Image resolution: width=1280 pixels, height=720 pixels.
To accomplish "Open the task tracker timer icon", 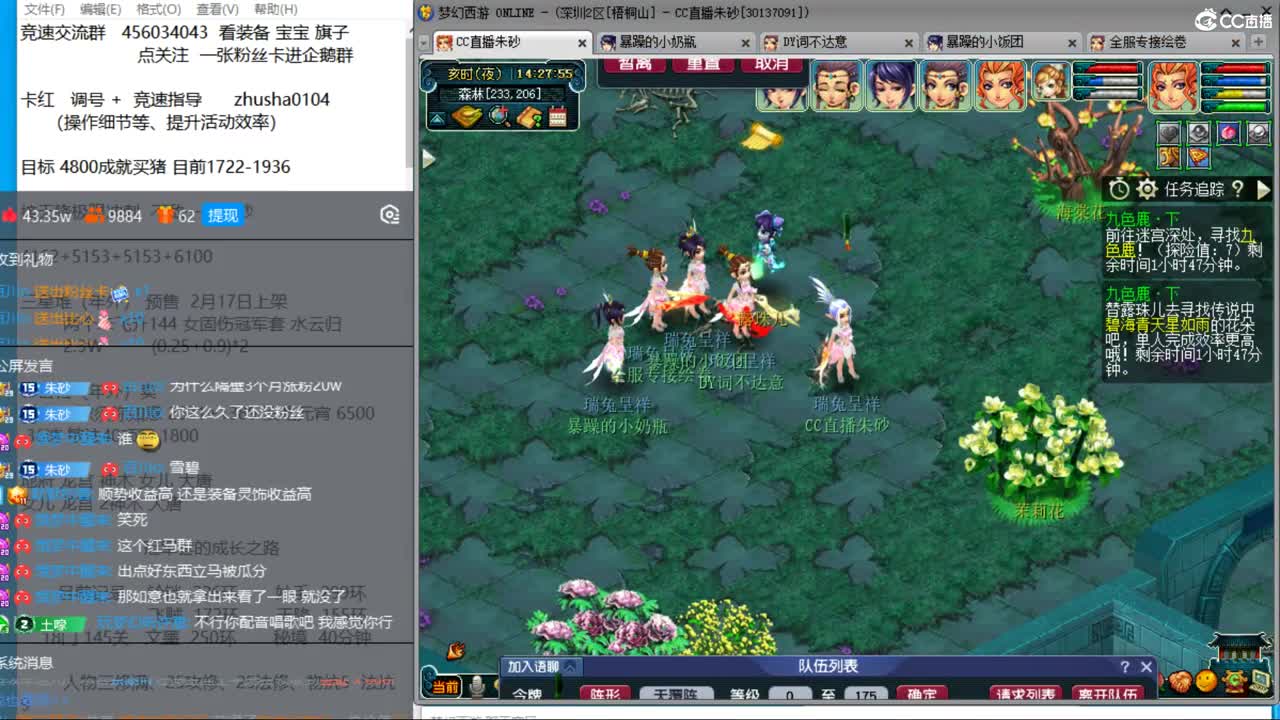I will click(x=1120, y=189).
